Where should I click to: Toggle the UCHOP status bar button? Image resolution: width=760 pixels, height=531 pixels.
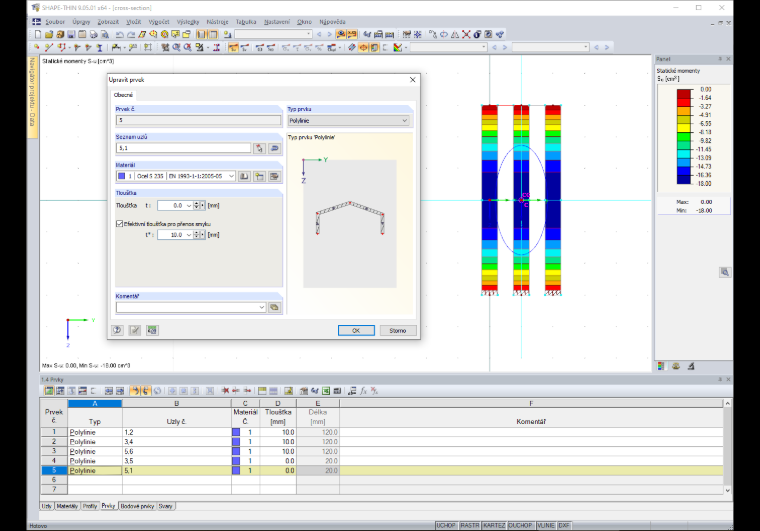[x=446, y=526]
